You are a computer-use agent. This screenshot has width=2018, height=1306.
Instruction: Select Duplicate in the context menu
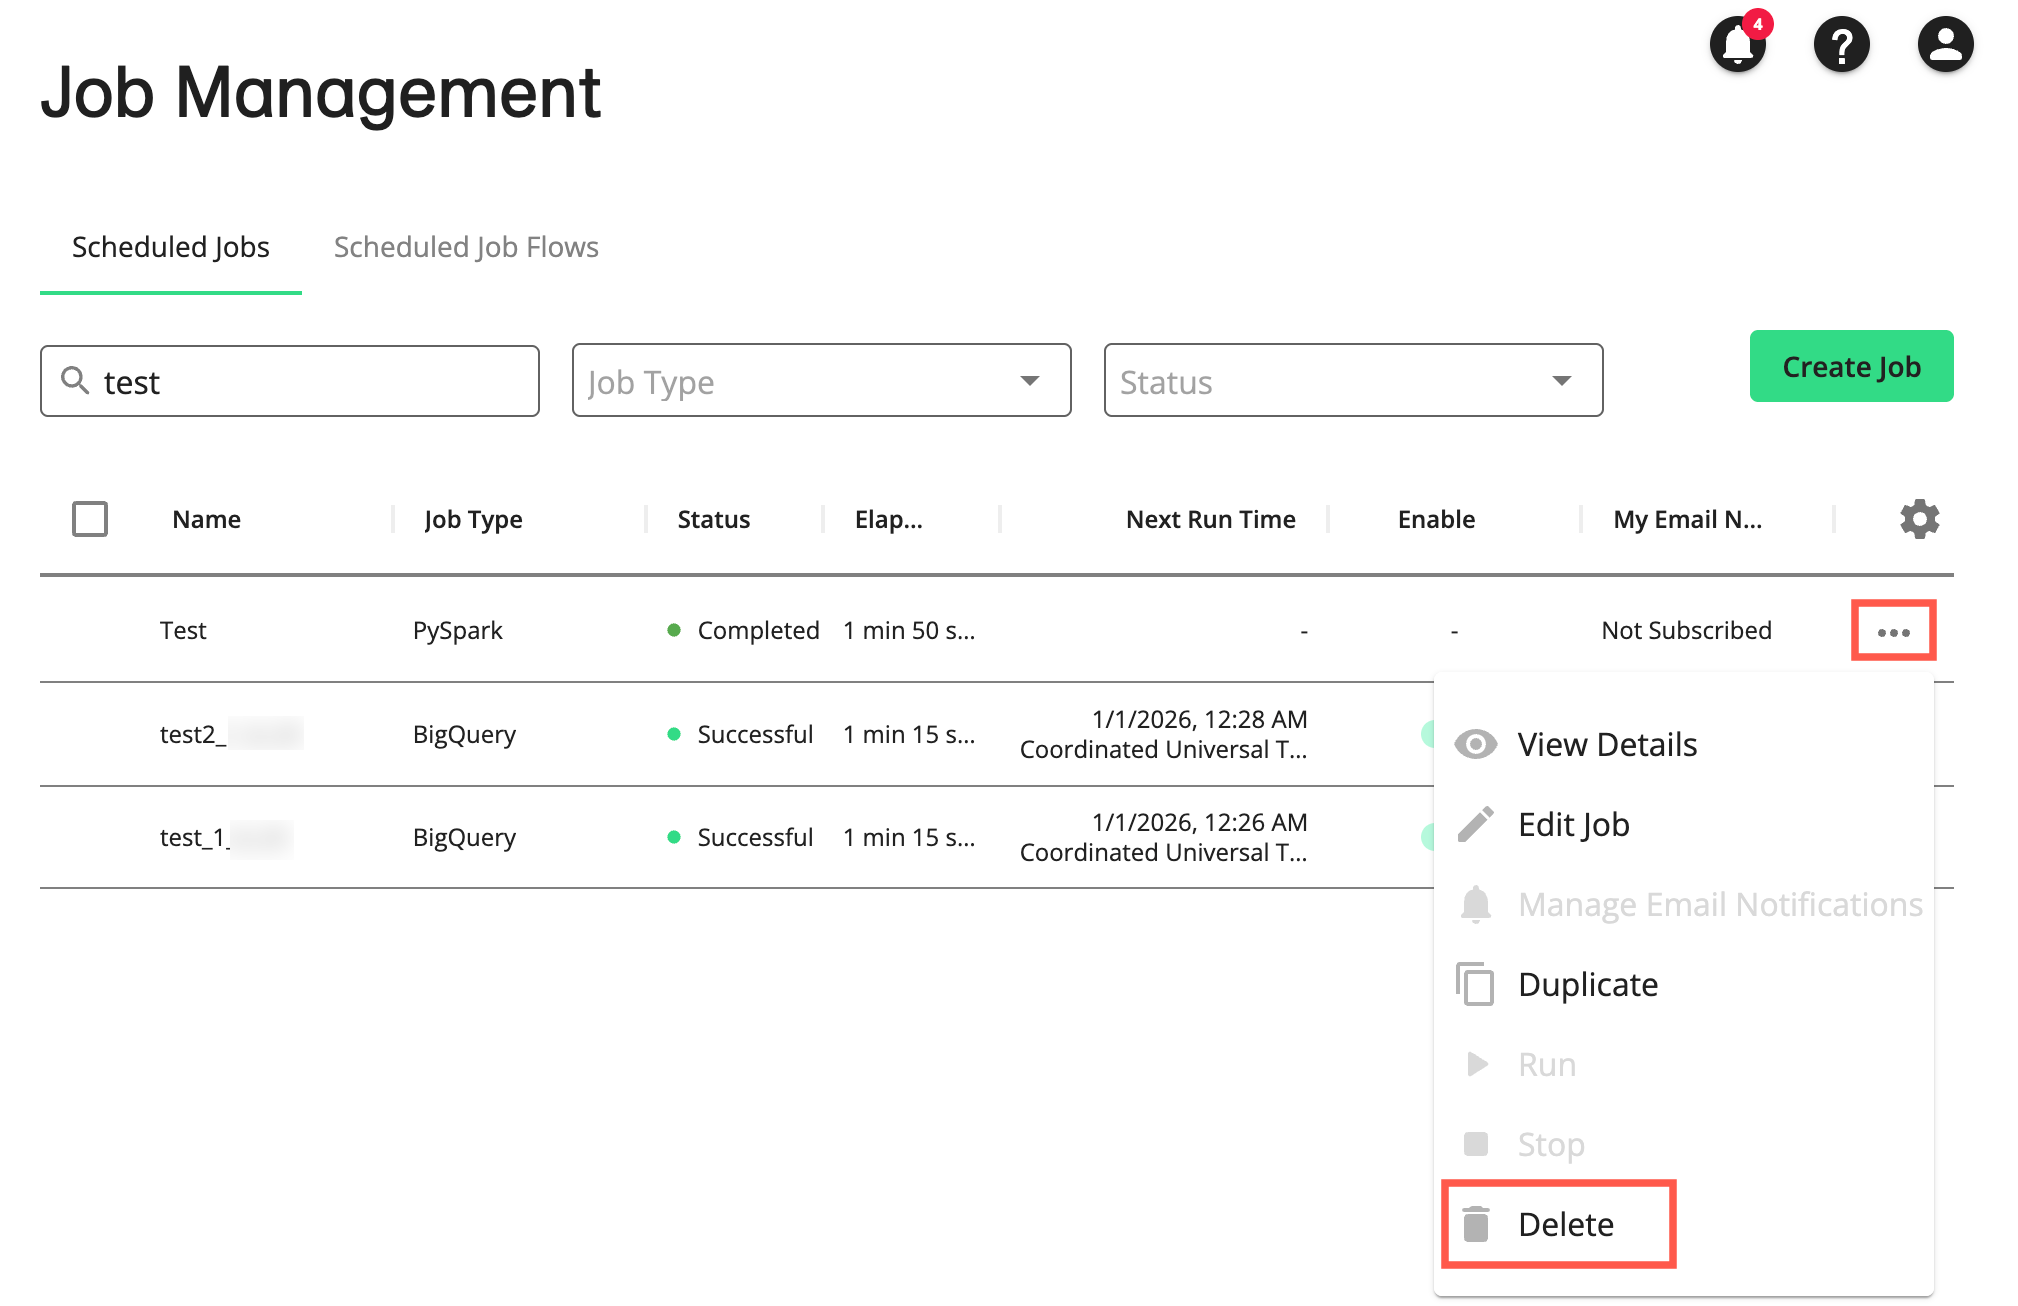point(1587,984)
